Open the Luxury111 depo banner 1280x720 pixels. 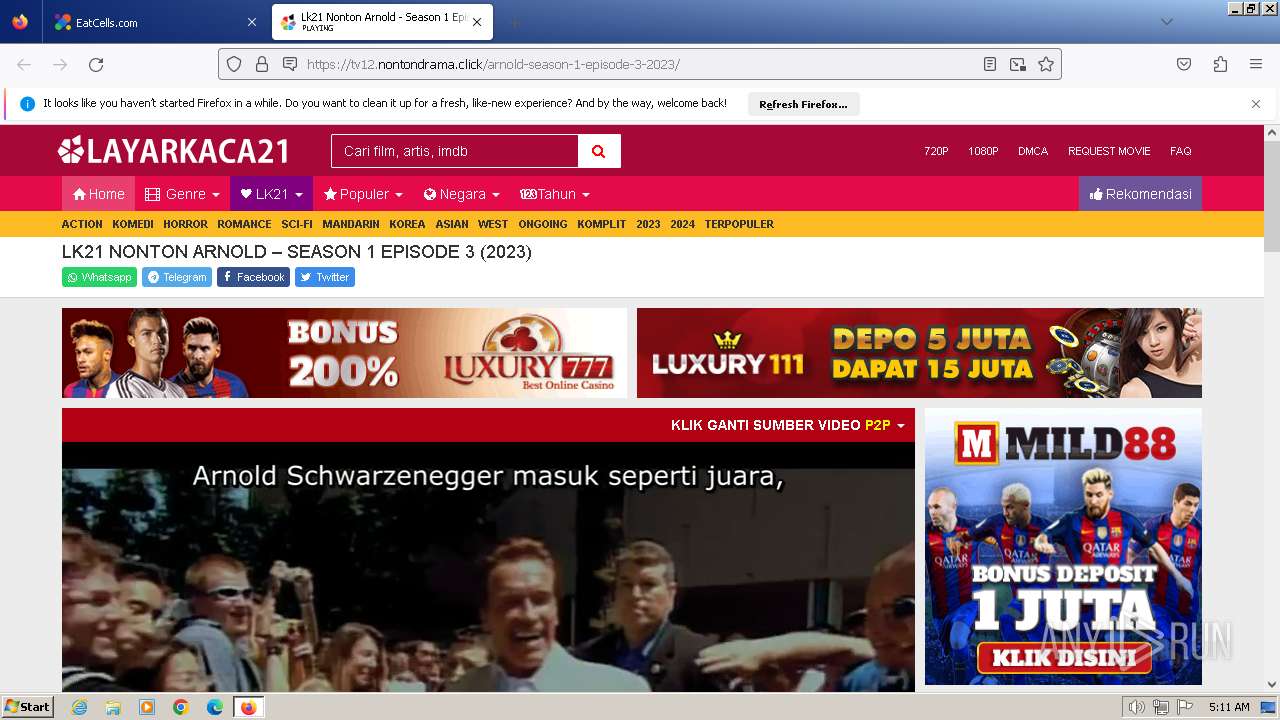[919, 353]
